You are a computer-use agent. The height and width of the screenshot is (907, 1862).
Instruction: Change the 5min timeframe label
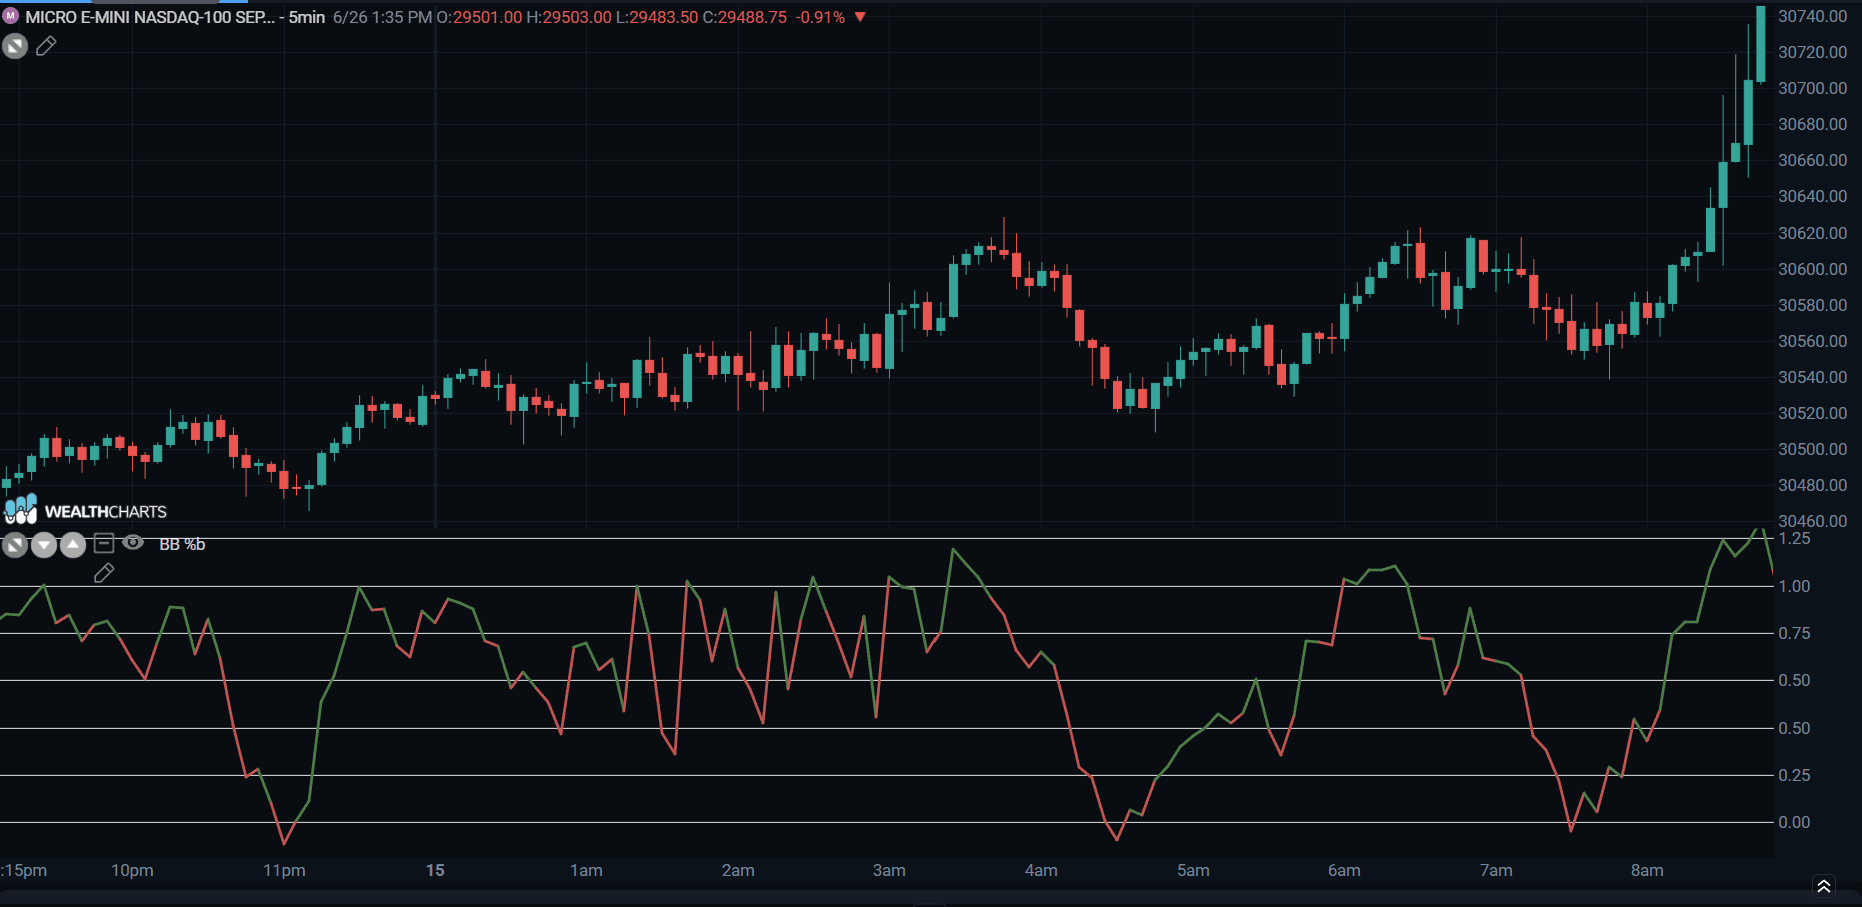click(x=307, y=17)
